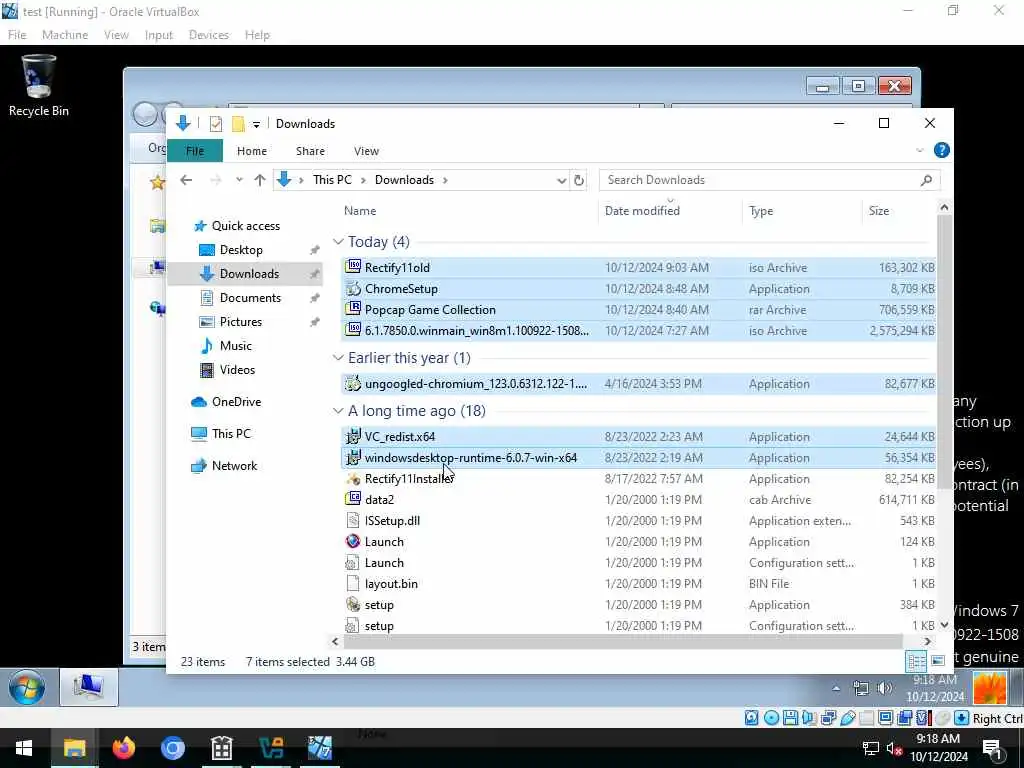Show hidden icons in the guest tray
This screenshot has height=768, width=1024.
point(836,688)
